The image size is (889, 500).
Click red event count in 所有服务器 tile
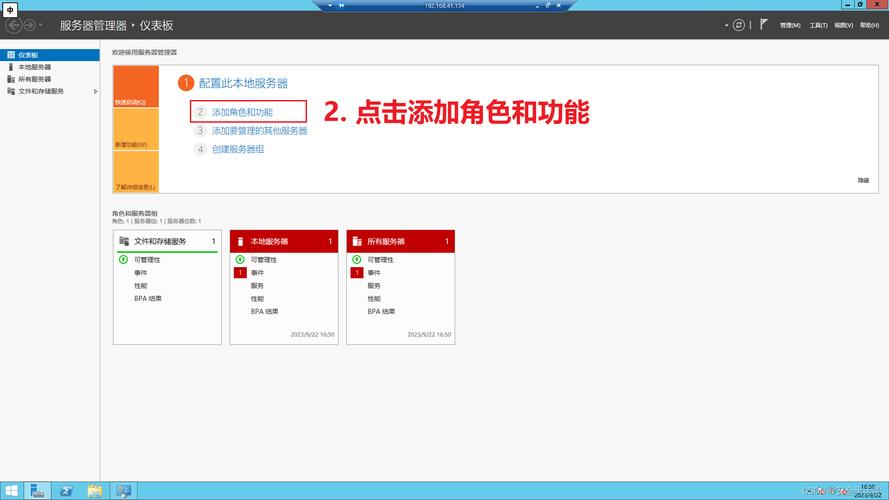[x=357, y=273]
